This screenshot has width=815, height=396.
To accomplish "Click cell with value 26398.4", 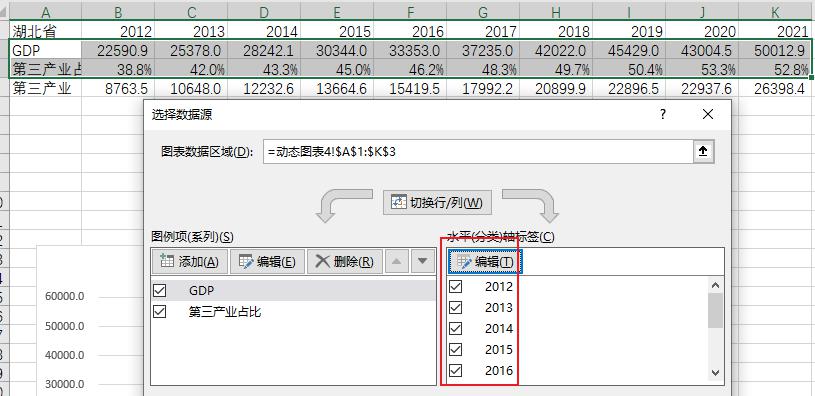I will [x=775, y=89].
